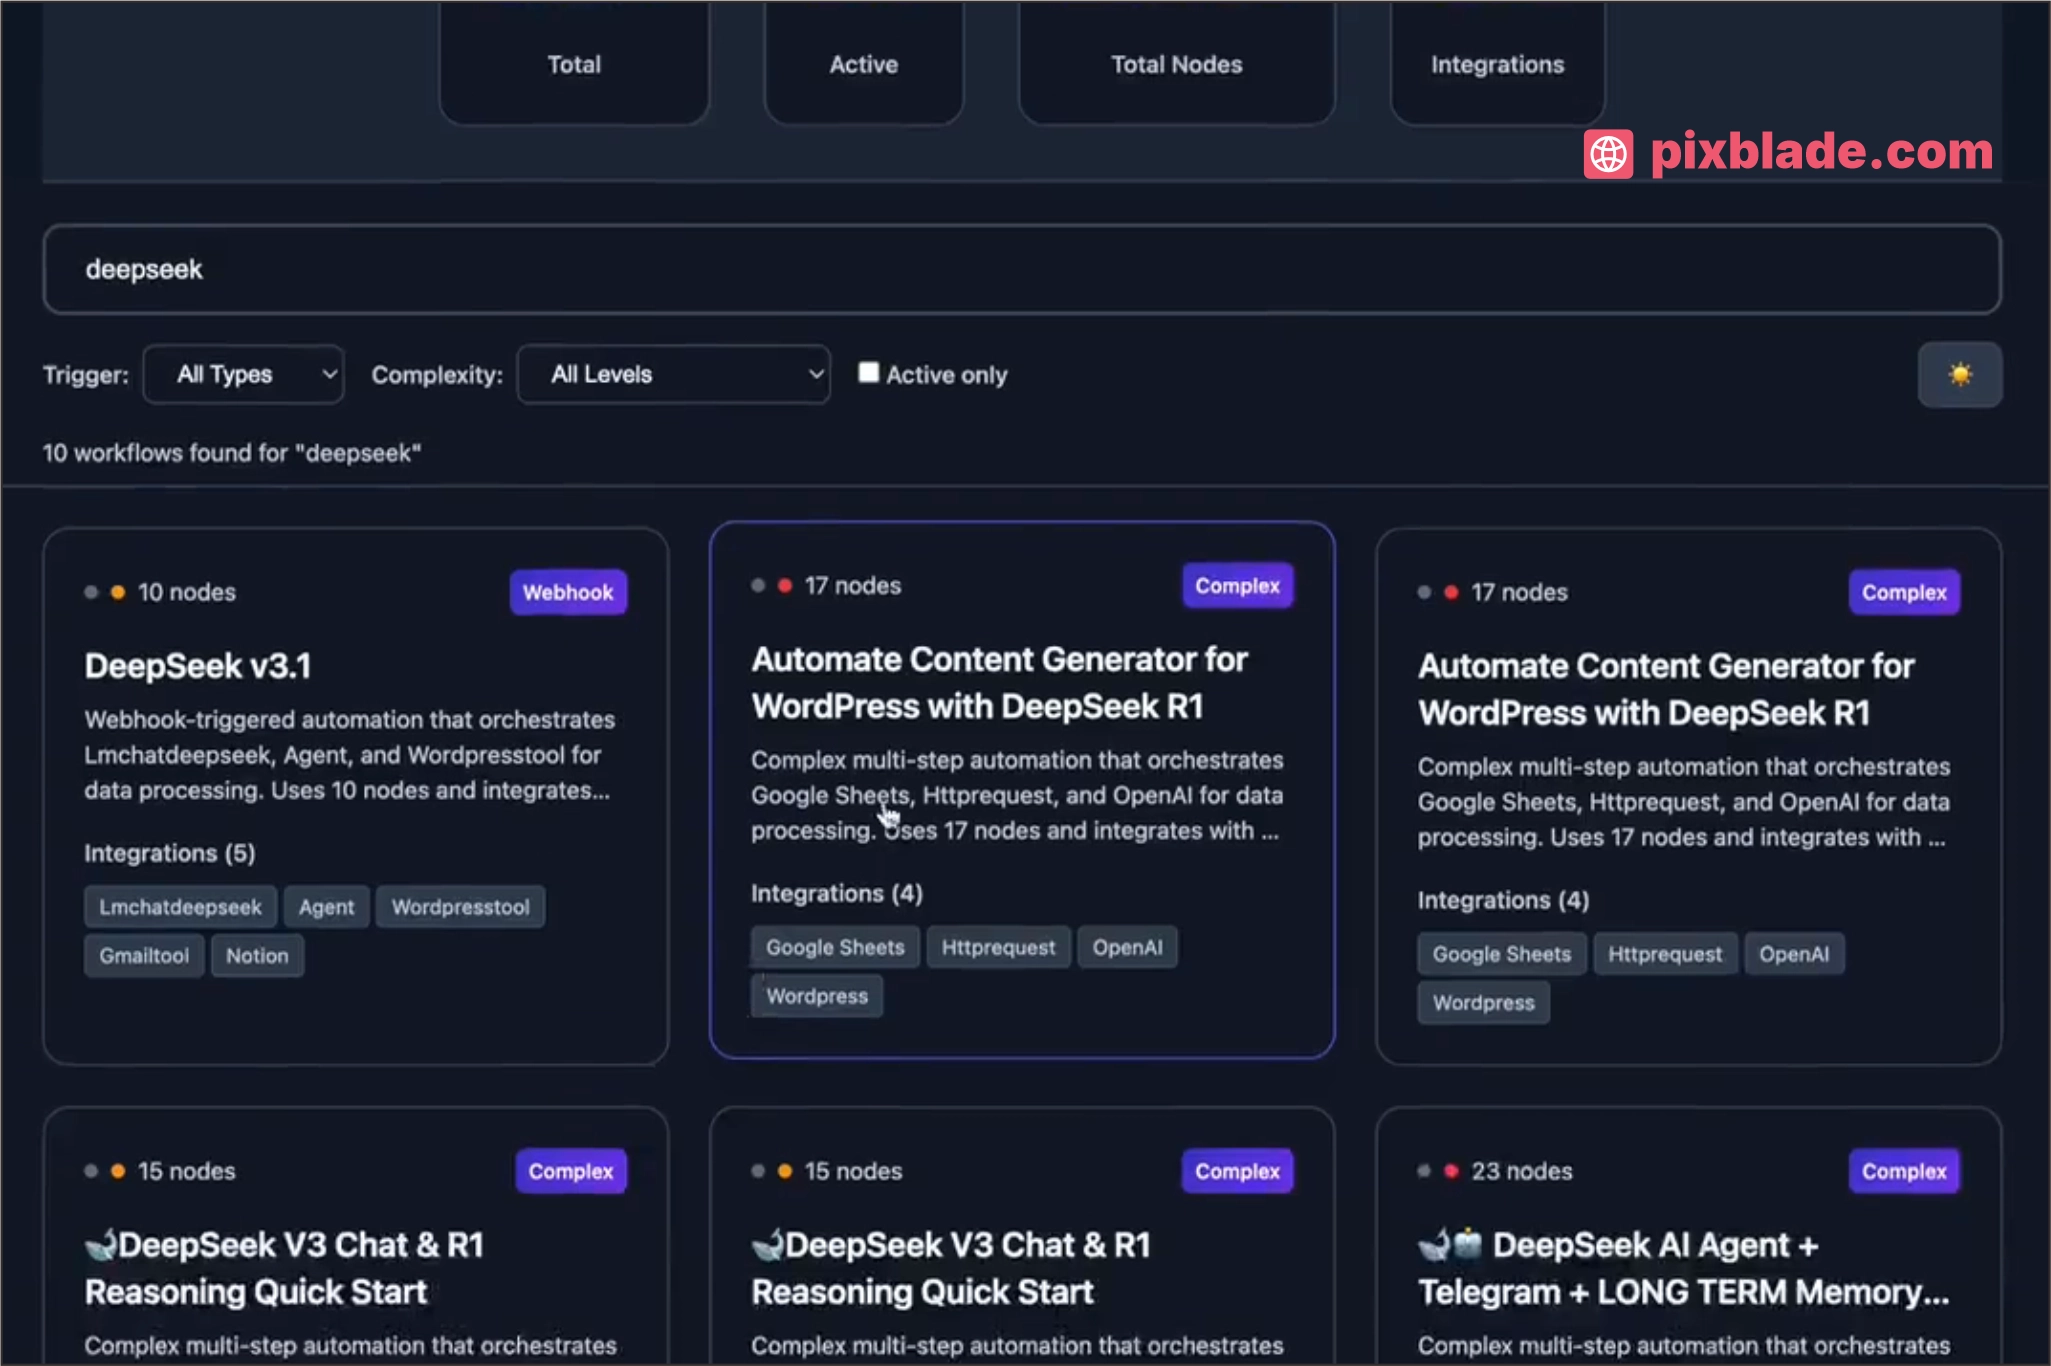Click OpenAI tag in highlighted card
The image size is (2051, 1366).
point(1127,947)
